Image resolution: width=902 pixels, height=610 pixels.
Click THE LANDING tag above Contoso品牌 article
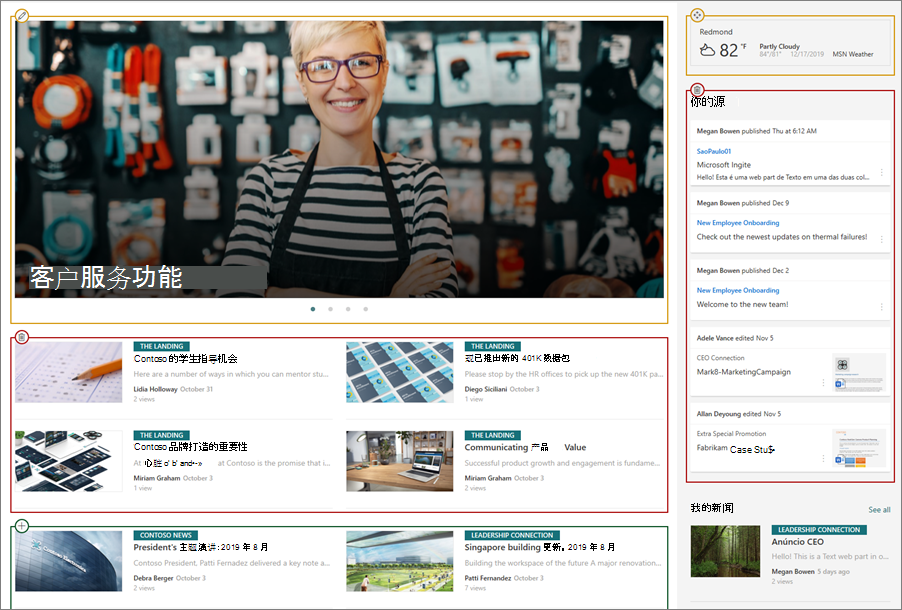pyautogui.click(x=161, y=435)
